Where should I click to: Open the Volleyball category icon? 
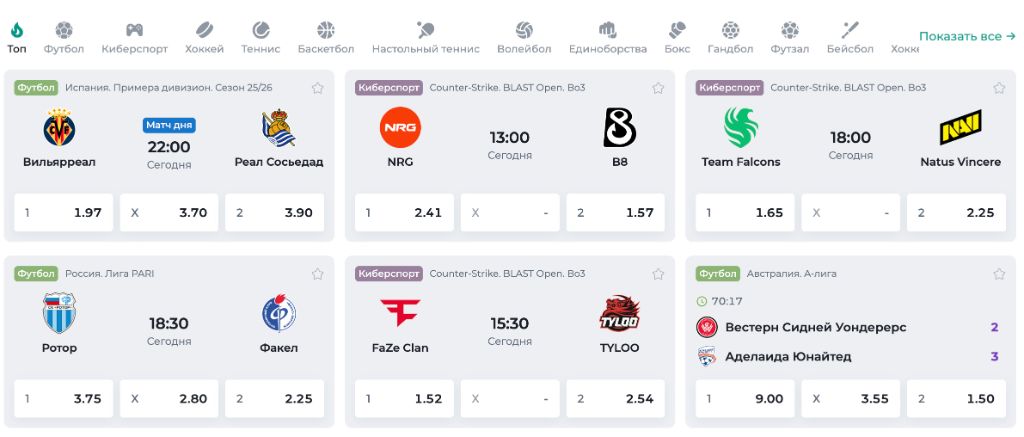(x=524, y=30)
